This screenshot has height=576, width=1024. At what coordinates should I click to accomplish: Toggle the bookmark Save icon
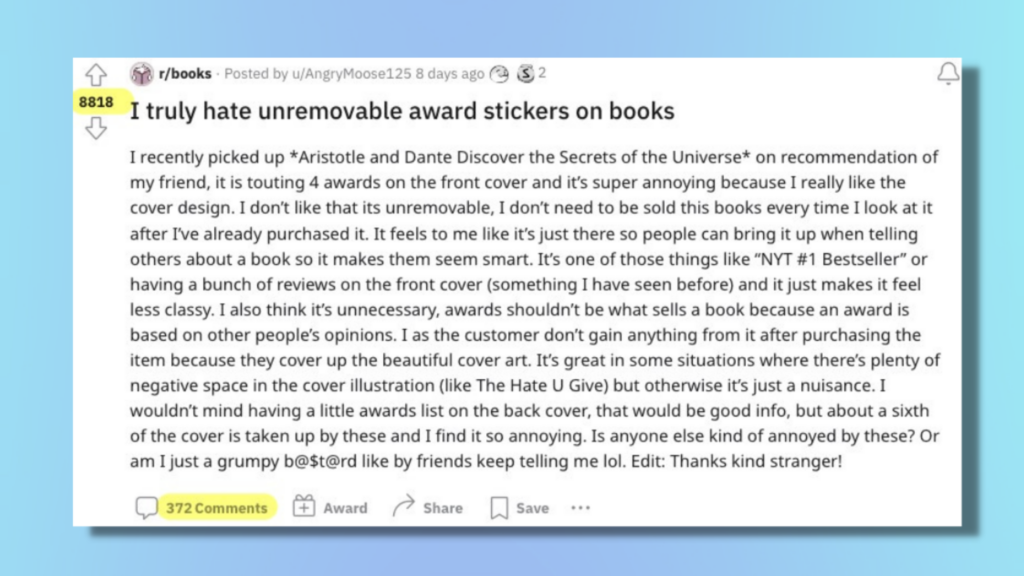pyautogui.click(x=499, y=507)
